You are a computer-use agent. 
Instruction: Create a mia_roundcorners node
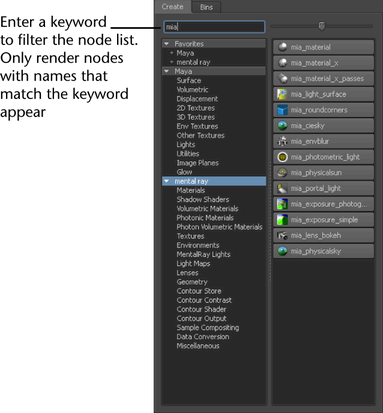click(323, 110)
